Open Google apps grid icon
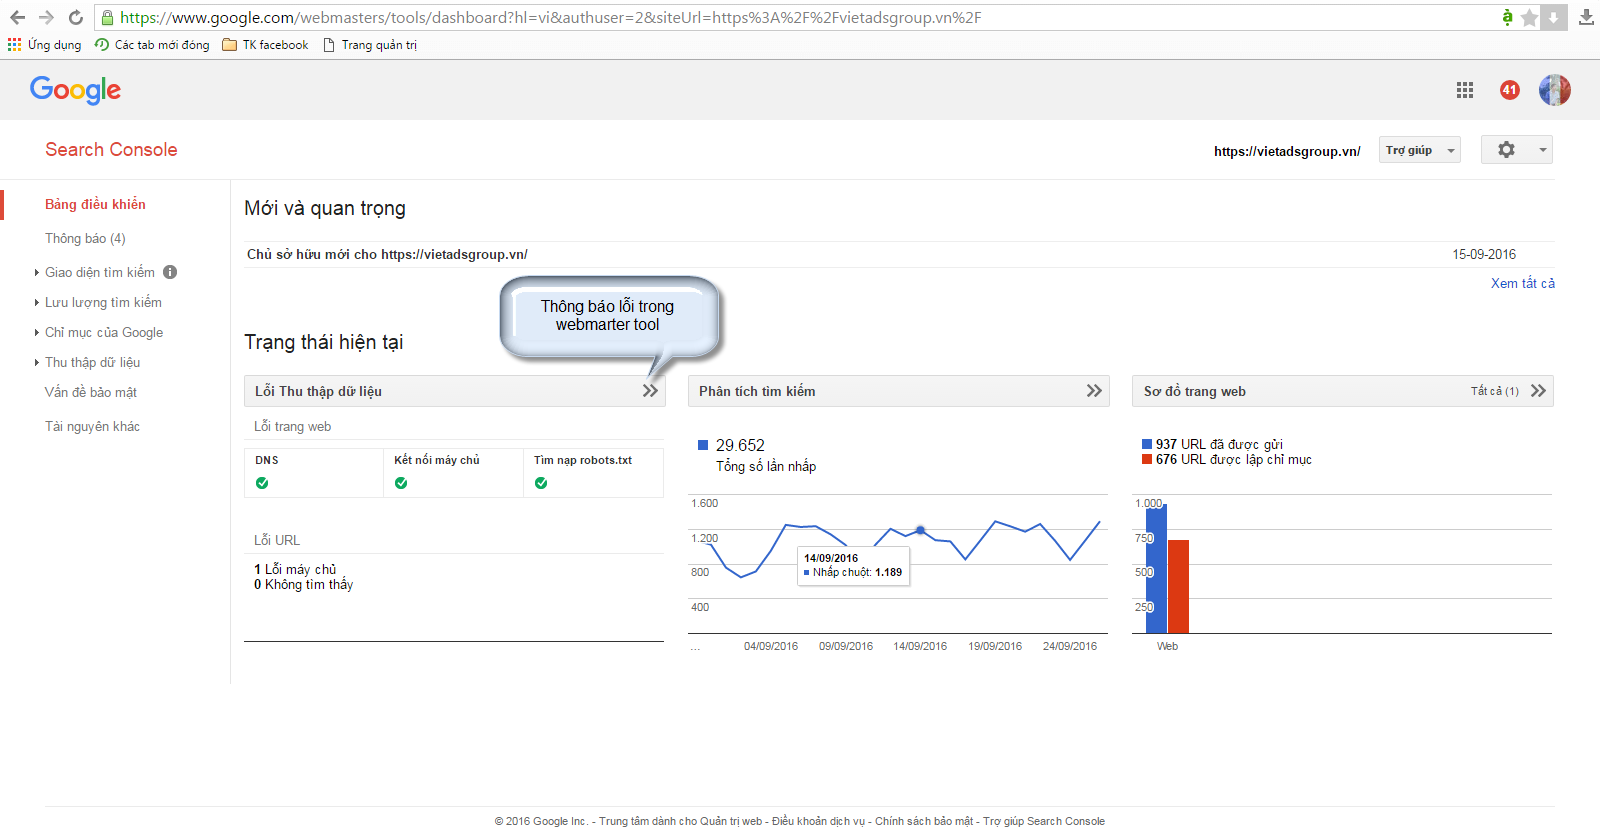The width and height of the screenshot is (1600, 827). tap(1465, 90)
